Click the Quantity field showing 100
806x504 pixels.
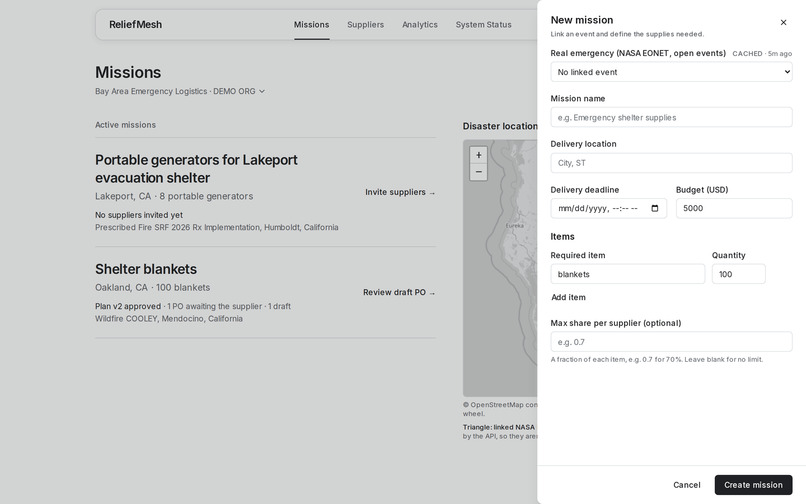click(739, 274)
